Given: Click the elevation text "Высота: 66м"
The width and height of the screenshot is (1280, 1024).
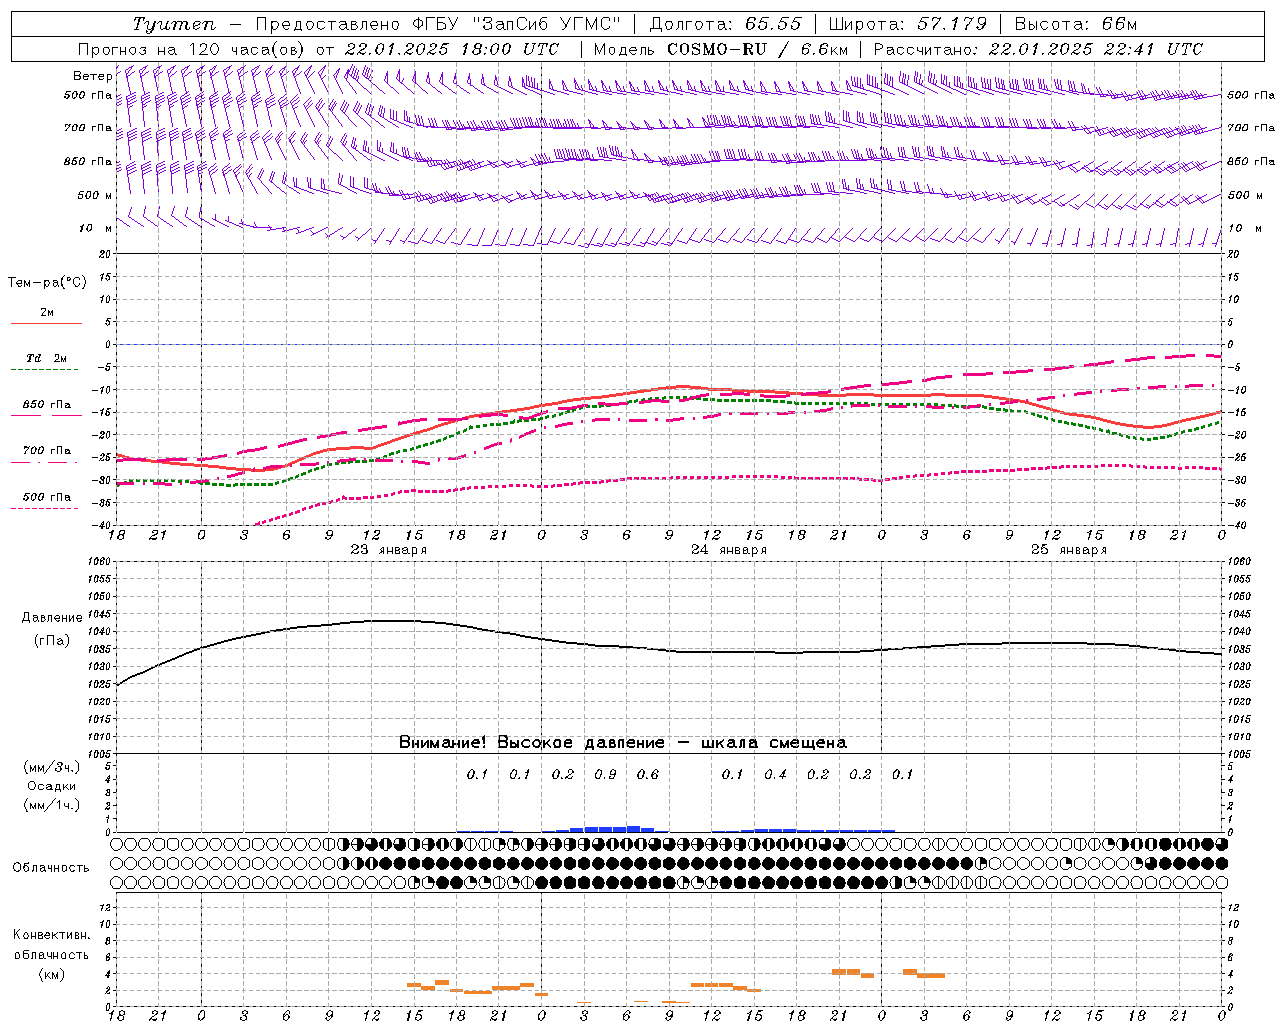Looking at the screenshot, I should coord(1075,24).
